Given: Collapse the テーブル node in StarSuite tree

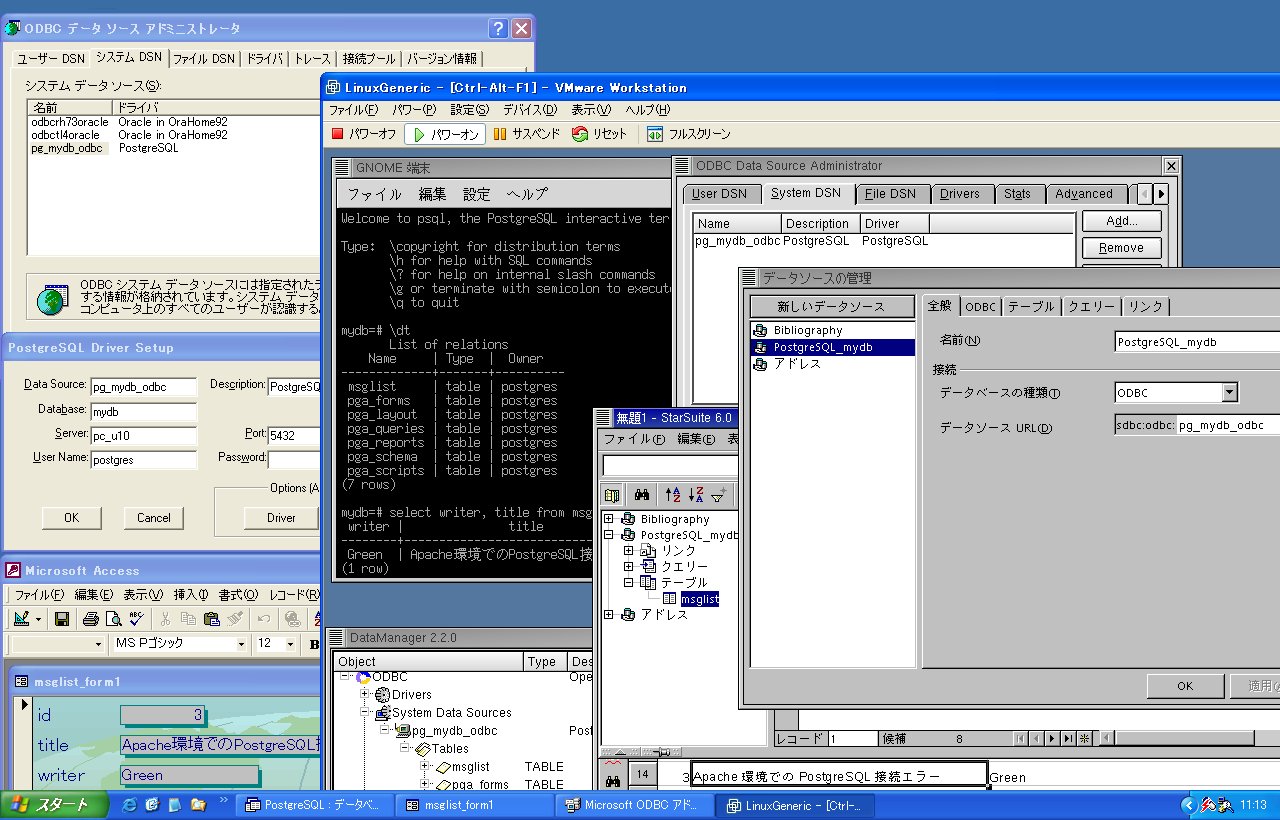Looking at the screenshot, I should 629,583.
